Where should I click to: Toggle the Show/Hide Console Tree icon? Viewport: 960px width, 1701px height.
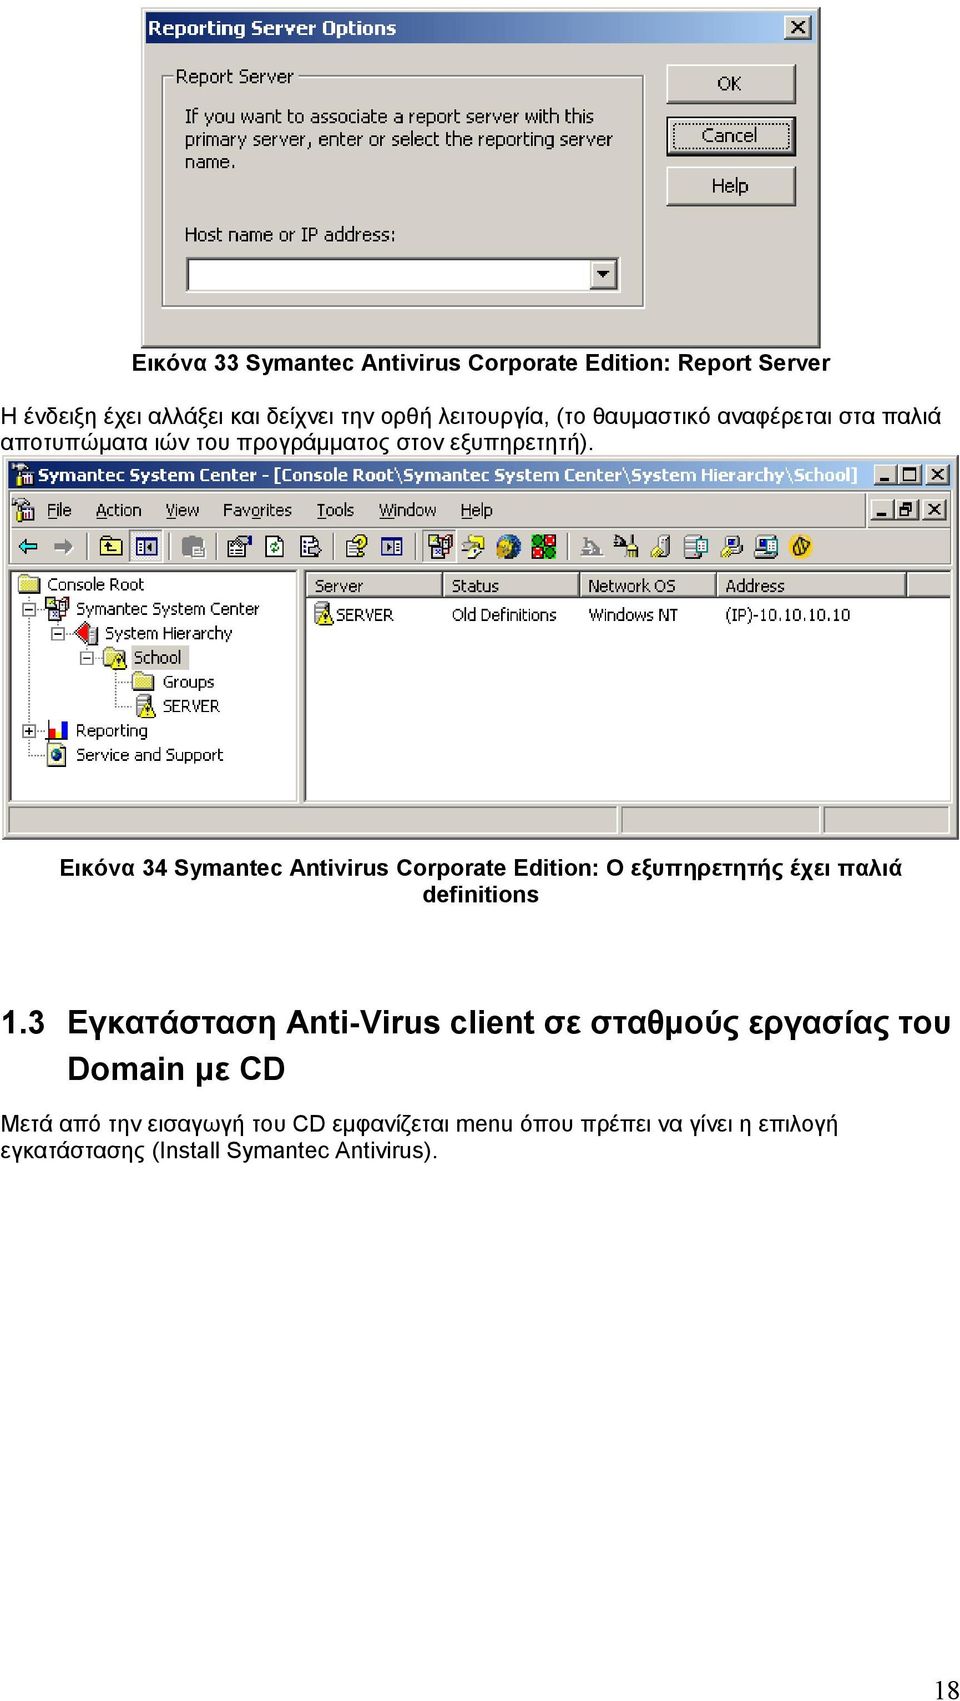tap(146, 547)
